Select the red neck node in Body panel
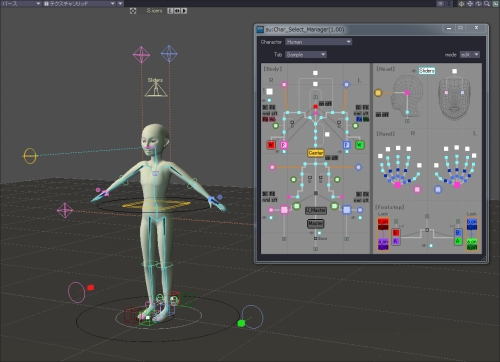 point(315,107)
